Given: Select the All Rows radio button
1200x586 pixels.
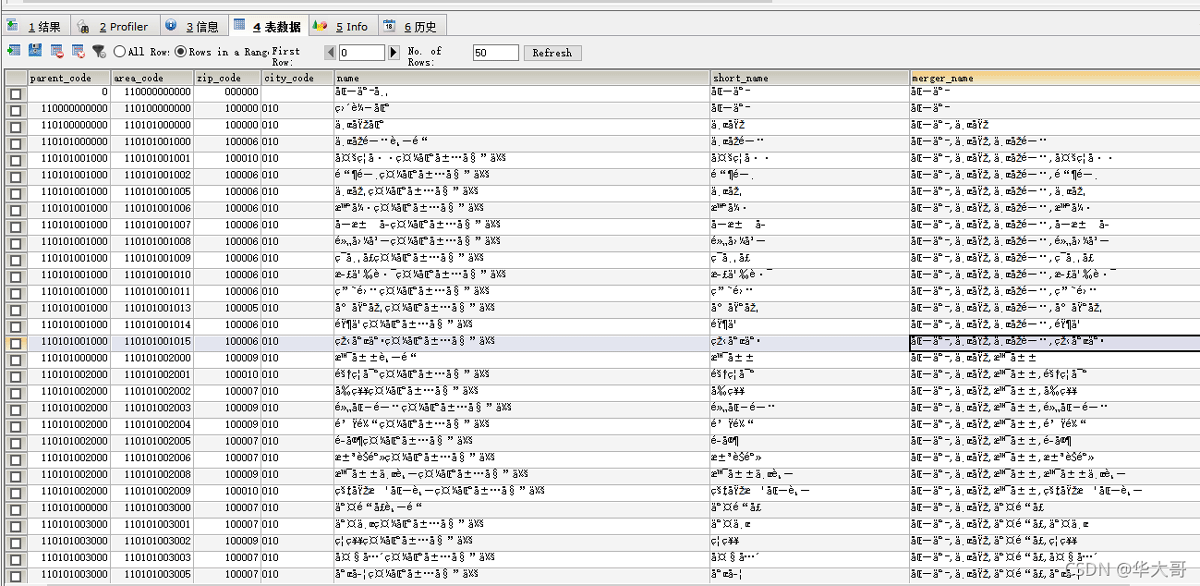Looking at the screenshot, I should pos(119,51).
